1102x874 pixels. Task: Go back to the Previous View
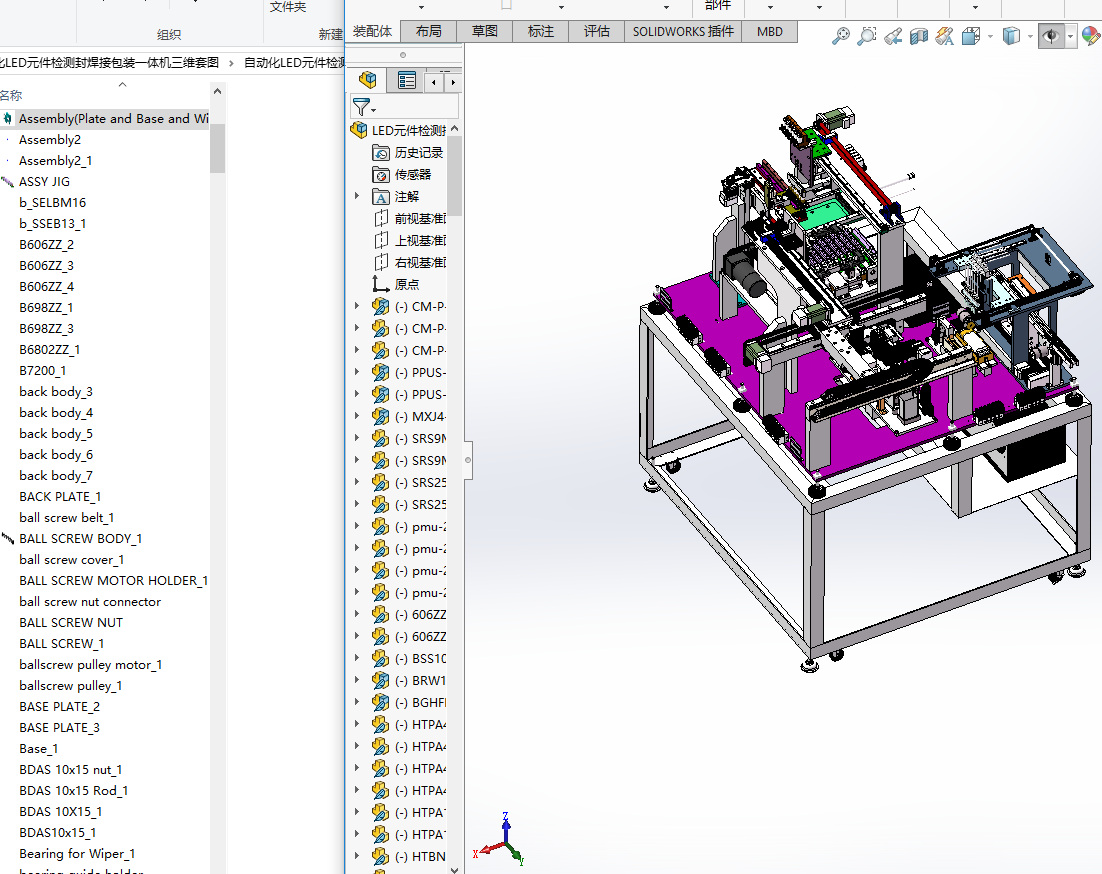click(x=893, y=36)
